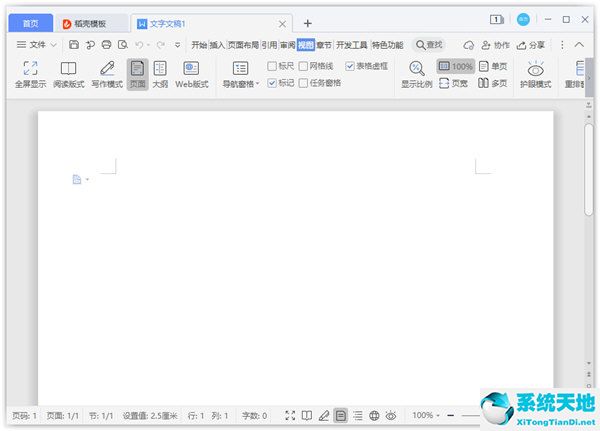This screenshot has height=431, width=600.
Task: Switch to Web版式 layout view
Action: (191, 74)
